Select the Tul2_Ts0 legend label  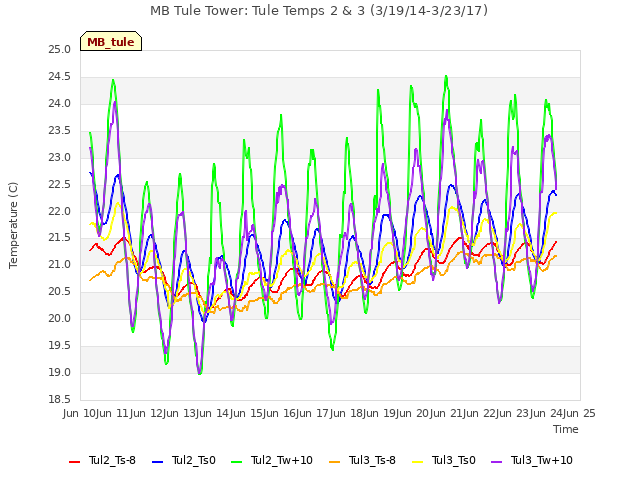(193, 460)
